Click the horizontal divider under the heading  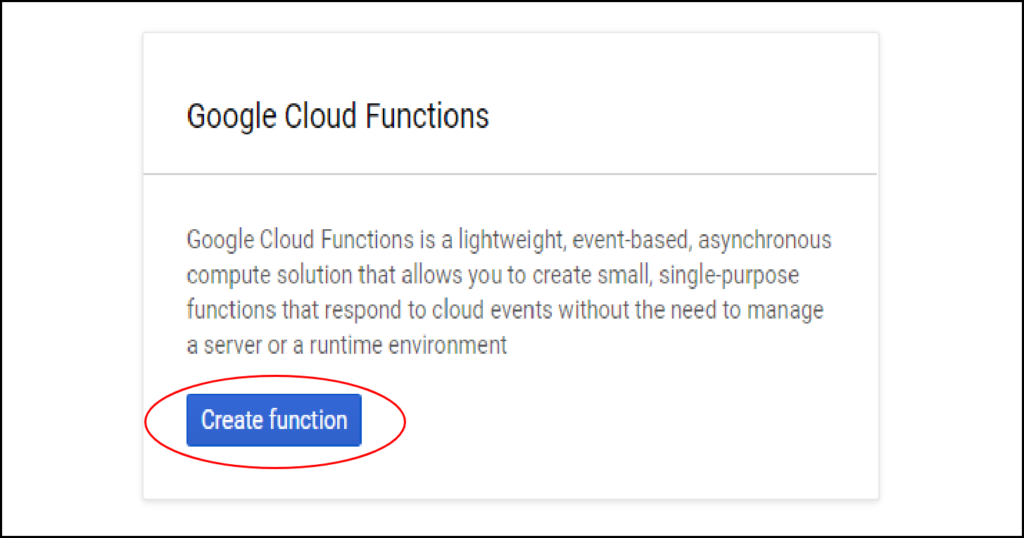pyautogui.click(x=510, y=174)
